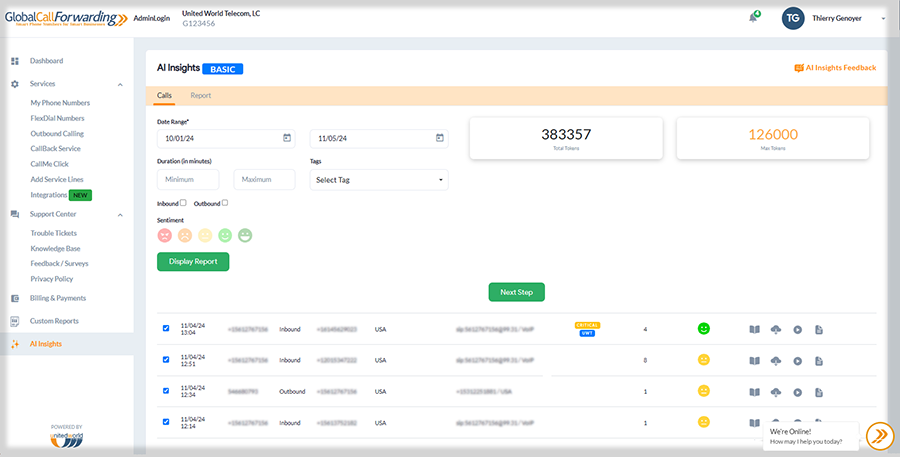
Task: Open Add Service Lines
Action: pos(57,180)
